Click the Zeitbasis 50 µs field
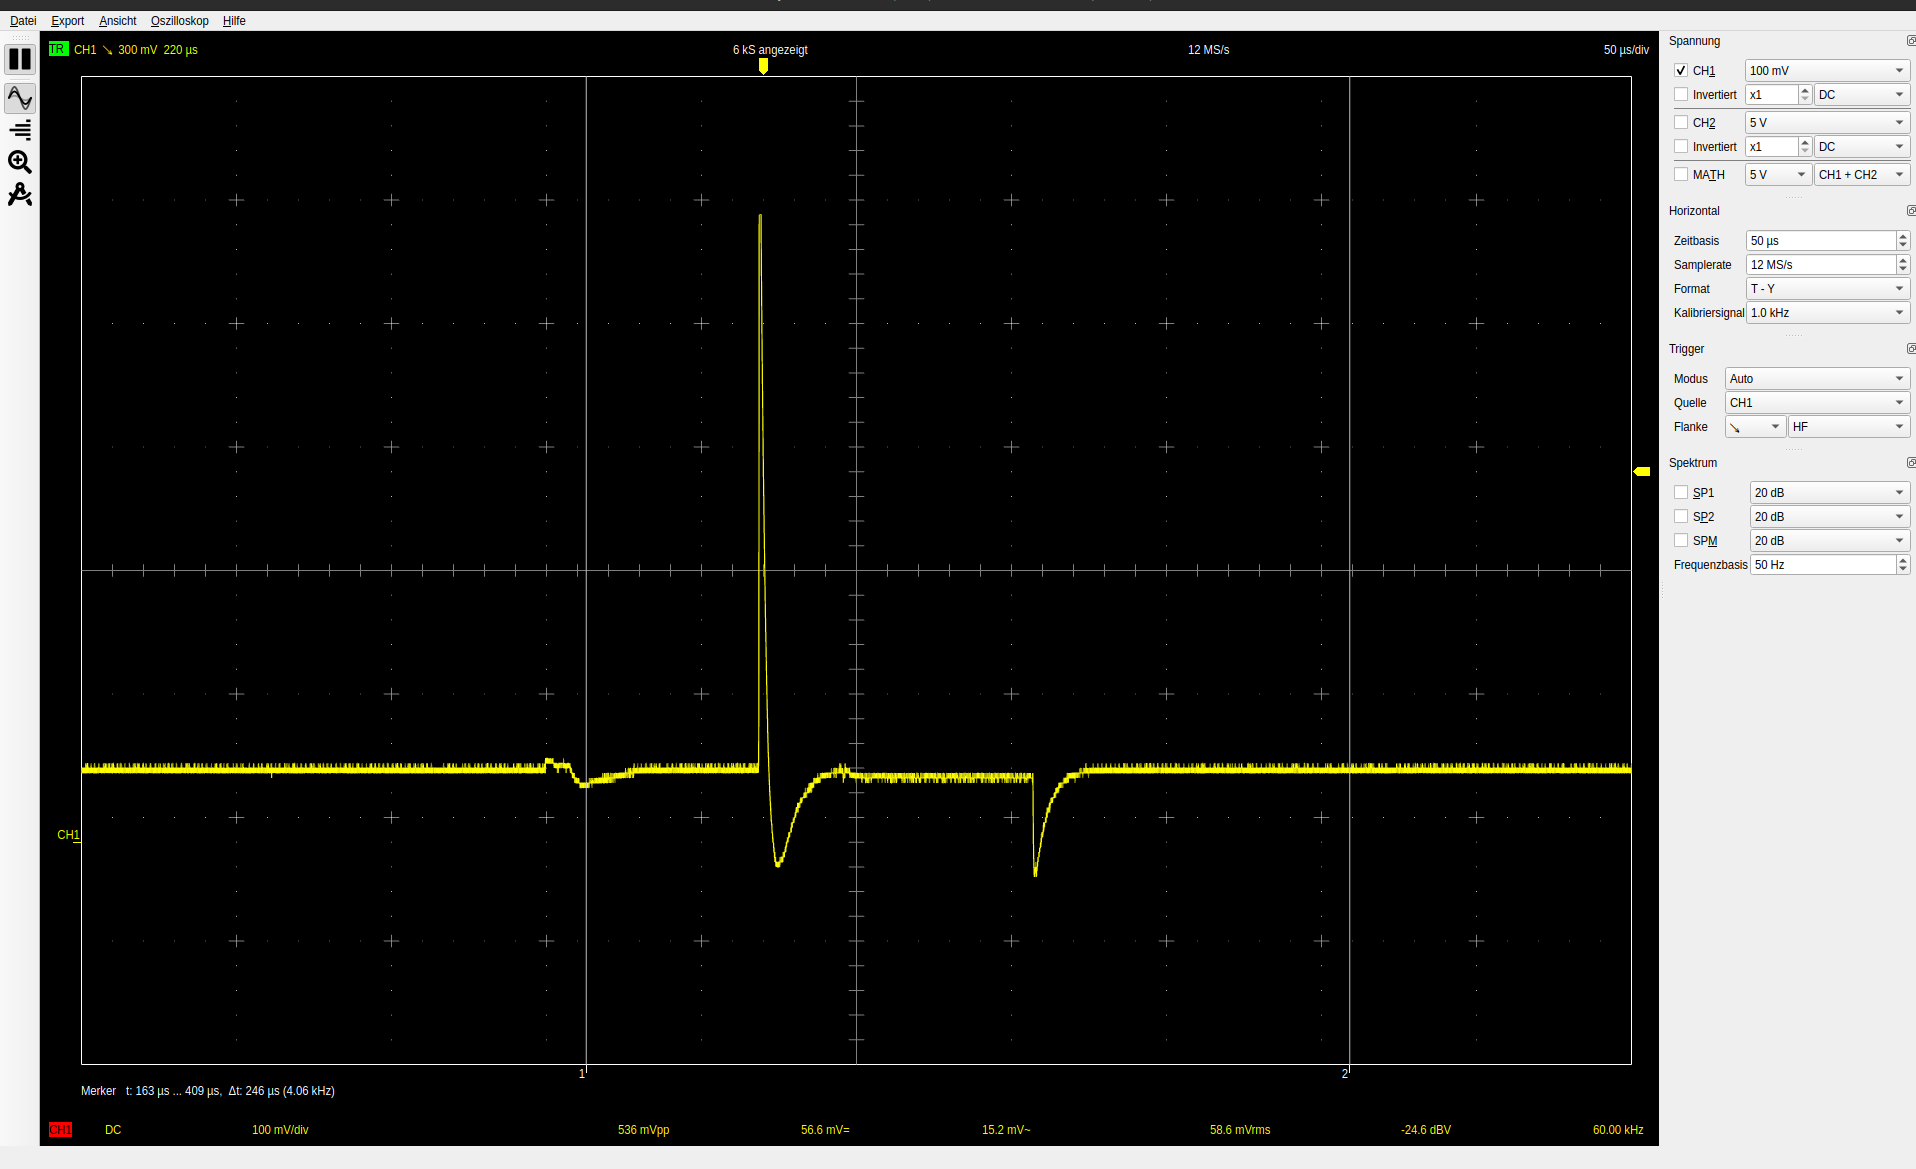 (x=1821, y=241)
